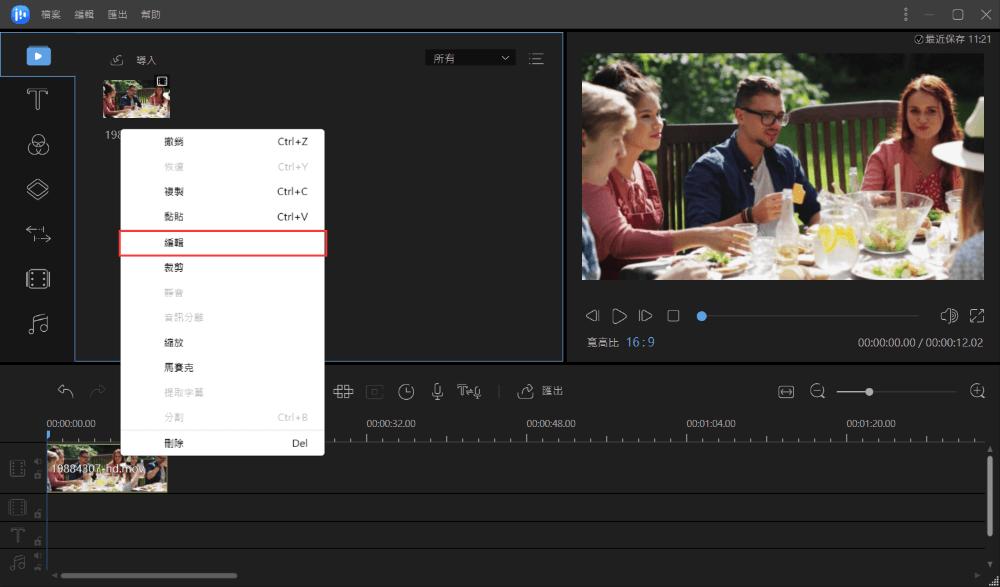
Task: Click the speech-to-text conversion icon
Action: [x=469, y=392]
